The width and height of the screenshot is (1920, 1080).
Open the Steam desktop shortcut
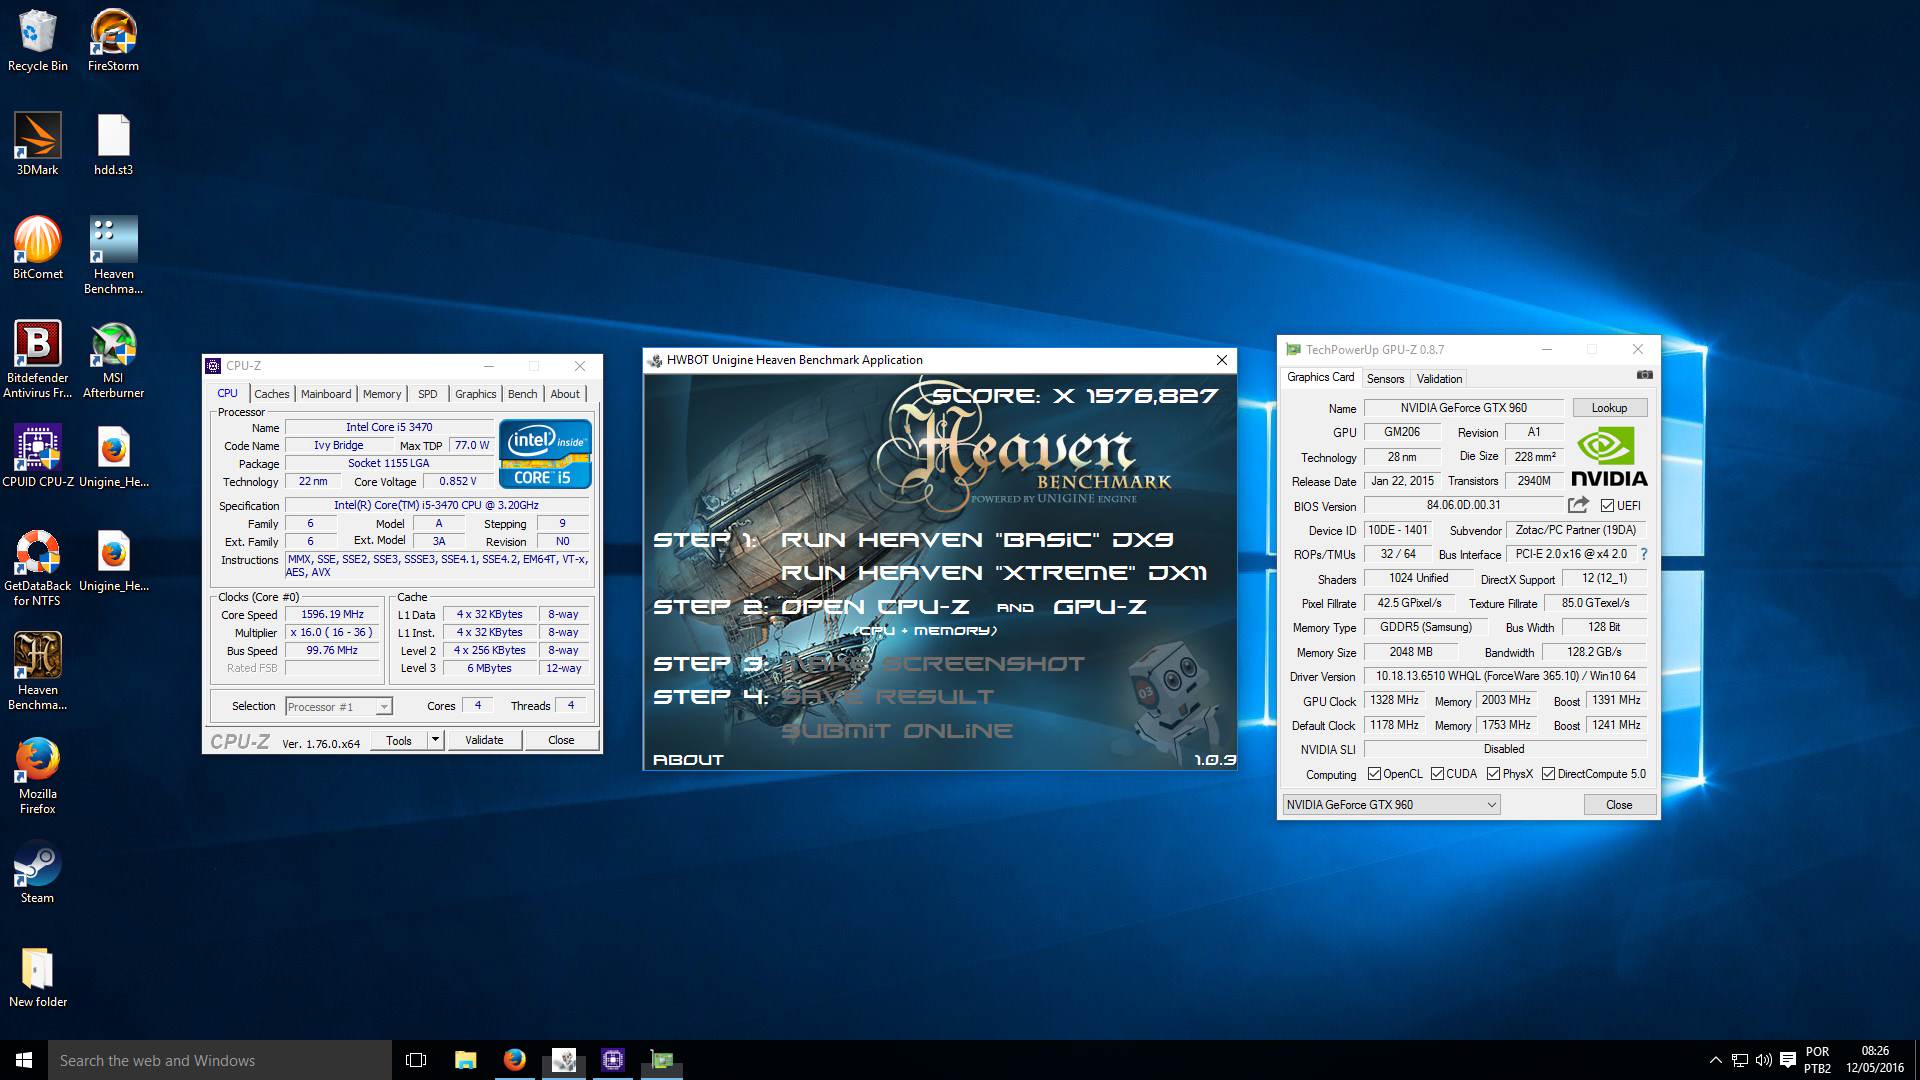click(x=38, y=873)
